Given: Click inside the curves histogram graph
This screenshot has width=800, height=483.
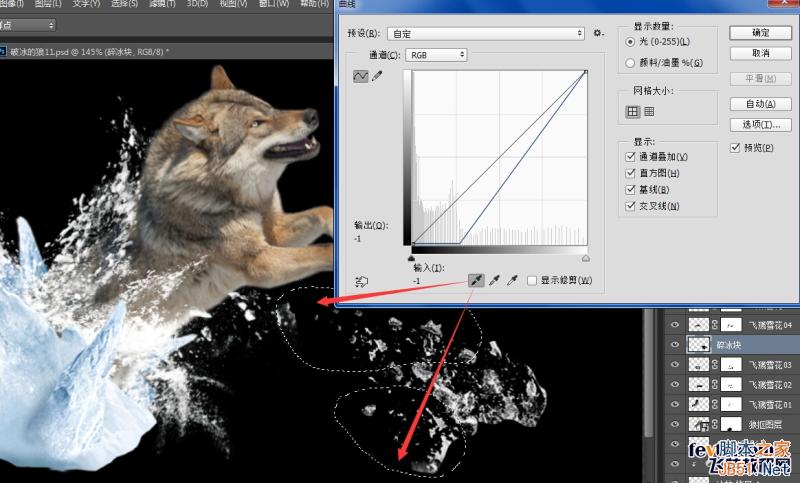Looking at the screenshot, I should (499, 158).
